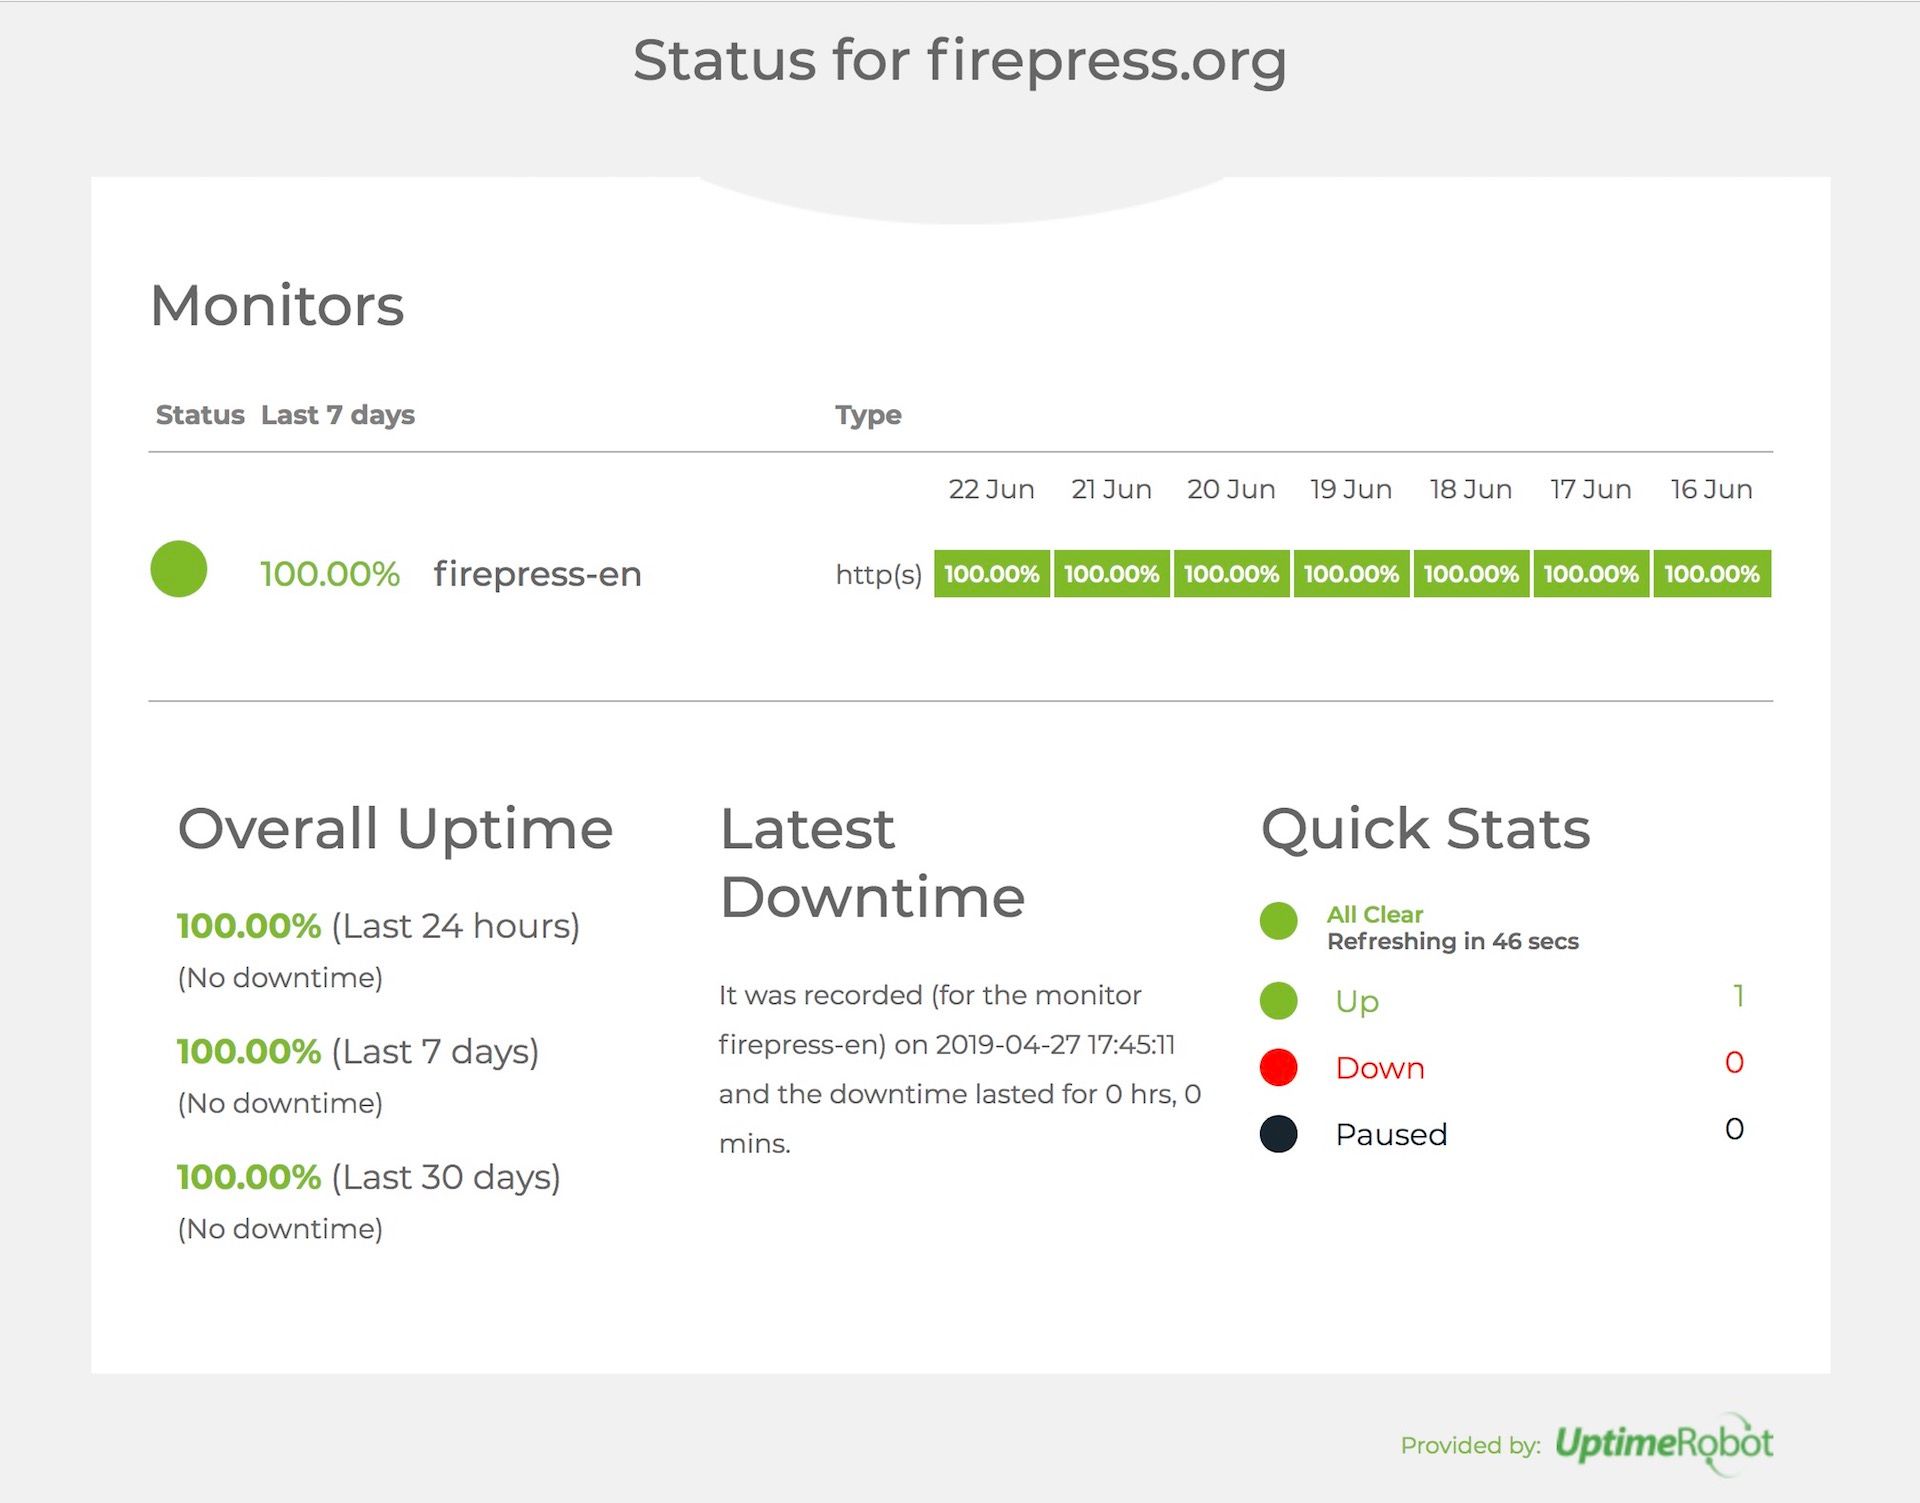Click the All Clear status text

(x=1375, y=914)
